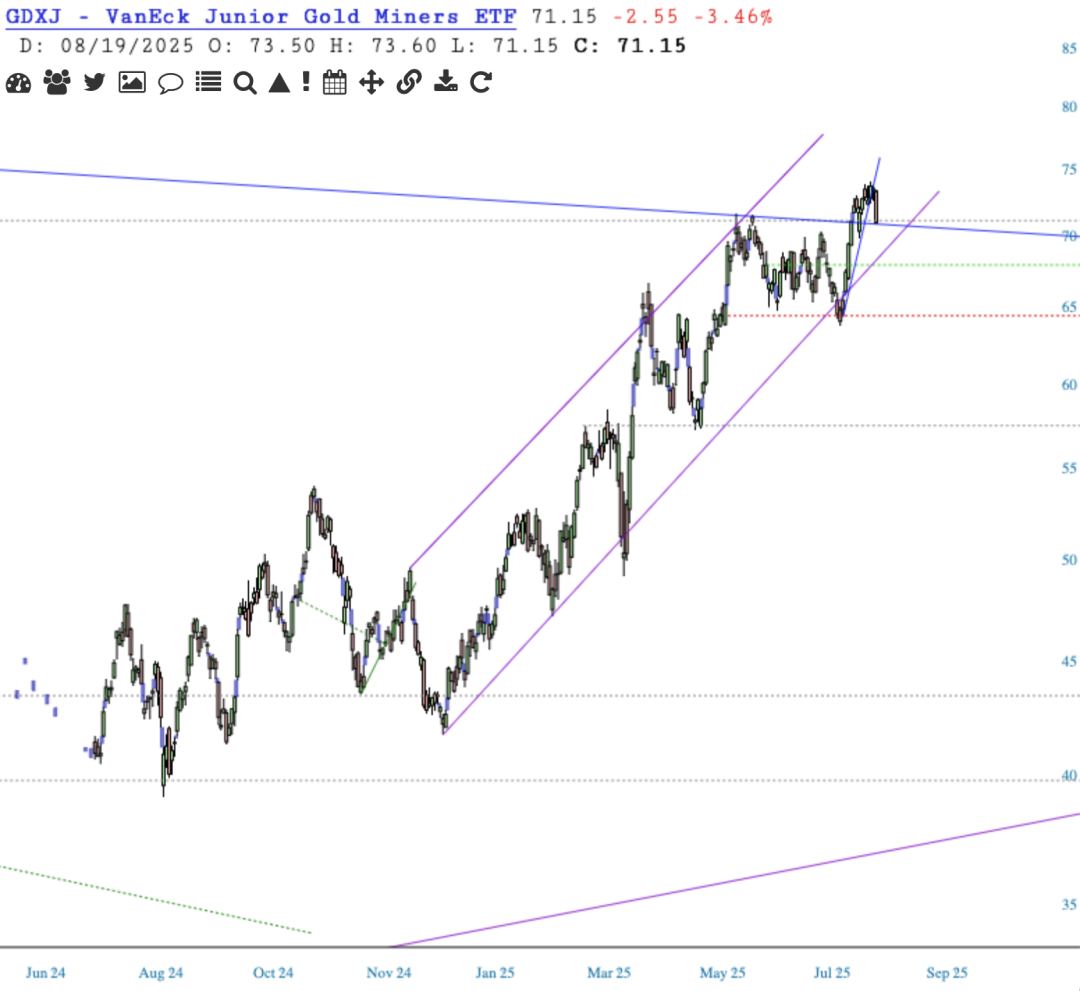Click the 55 price axis label
The image size is (1080, 991).
click(1068, 468)
